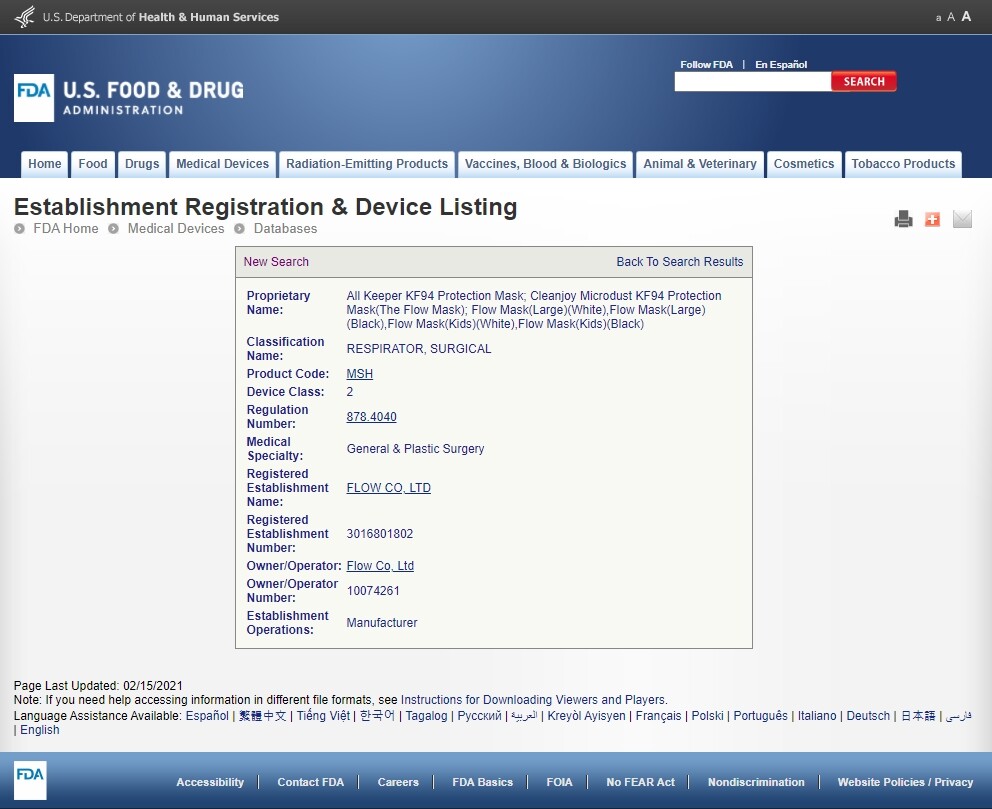This screenshot has height=809, width=992.
Task: Open the Radiation-Emitting Products tab
Action: tap(367, 164)
